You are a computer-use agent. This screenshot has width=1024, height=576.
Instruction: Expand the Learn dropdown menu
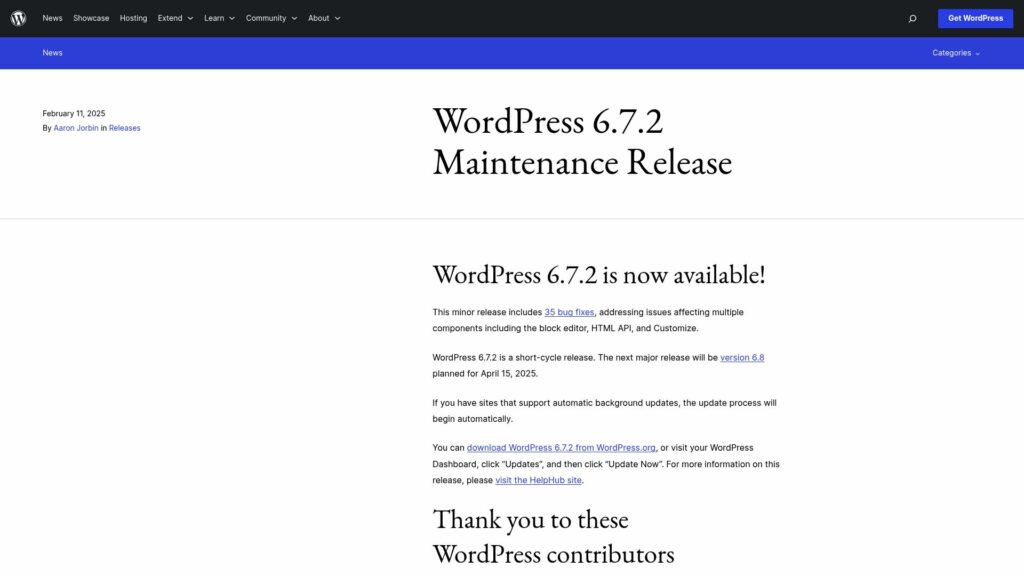pyautogui.click(x=219, y=18)
